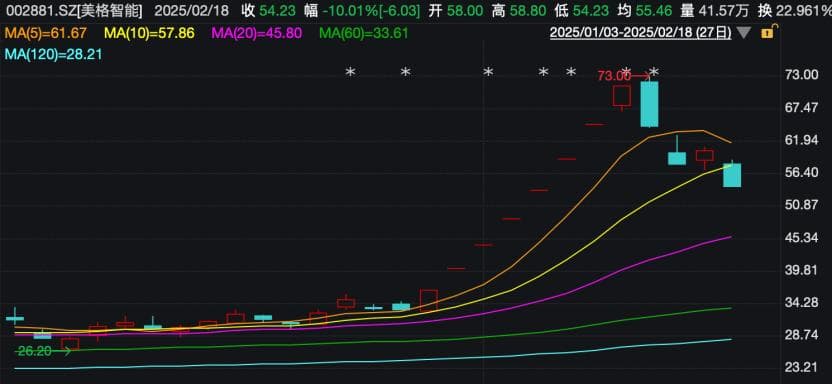
Task: Click the red 73.00 highest price marker
Action: coord(614,76)
